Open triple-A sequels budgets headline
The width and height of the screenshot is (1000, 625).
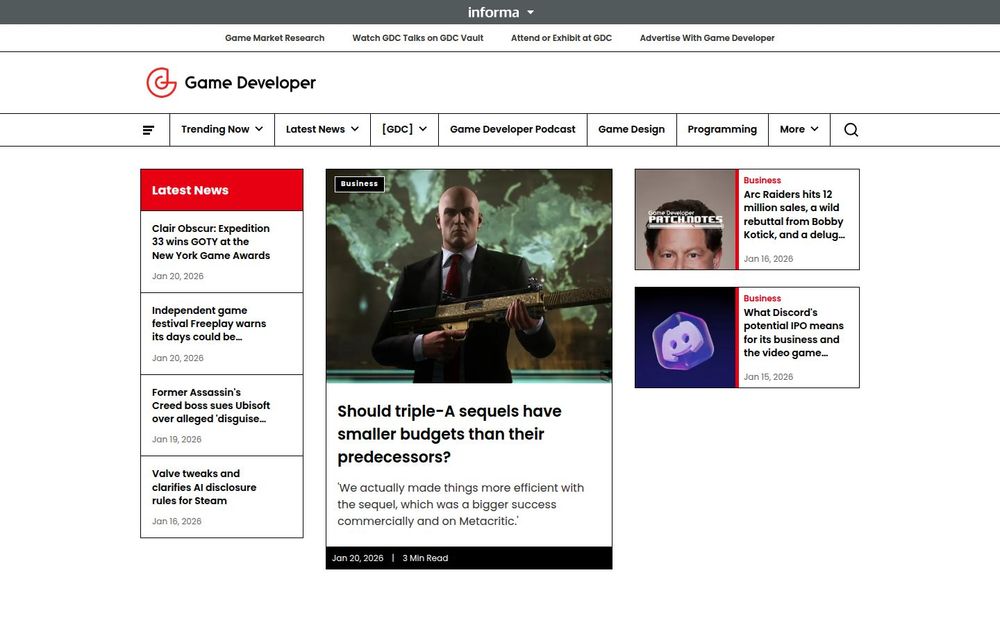coord(450,434)
